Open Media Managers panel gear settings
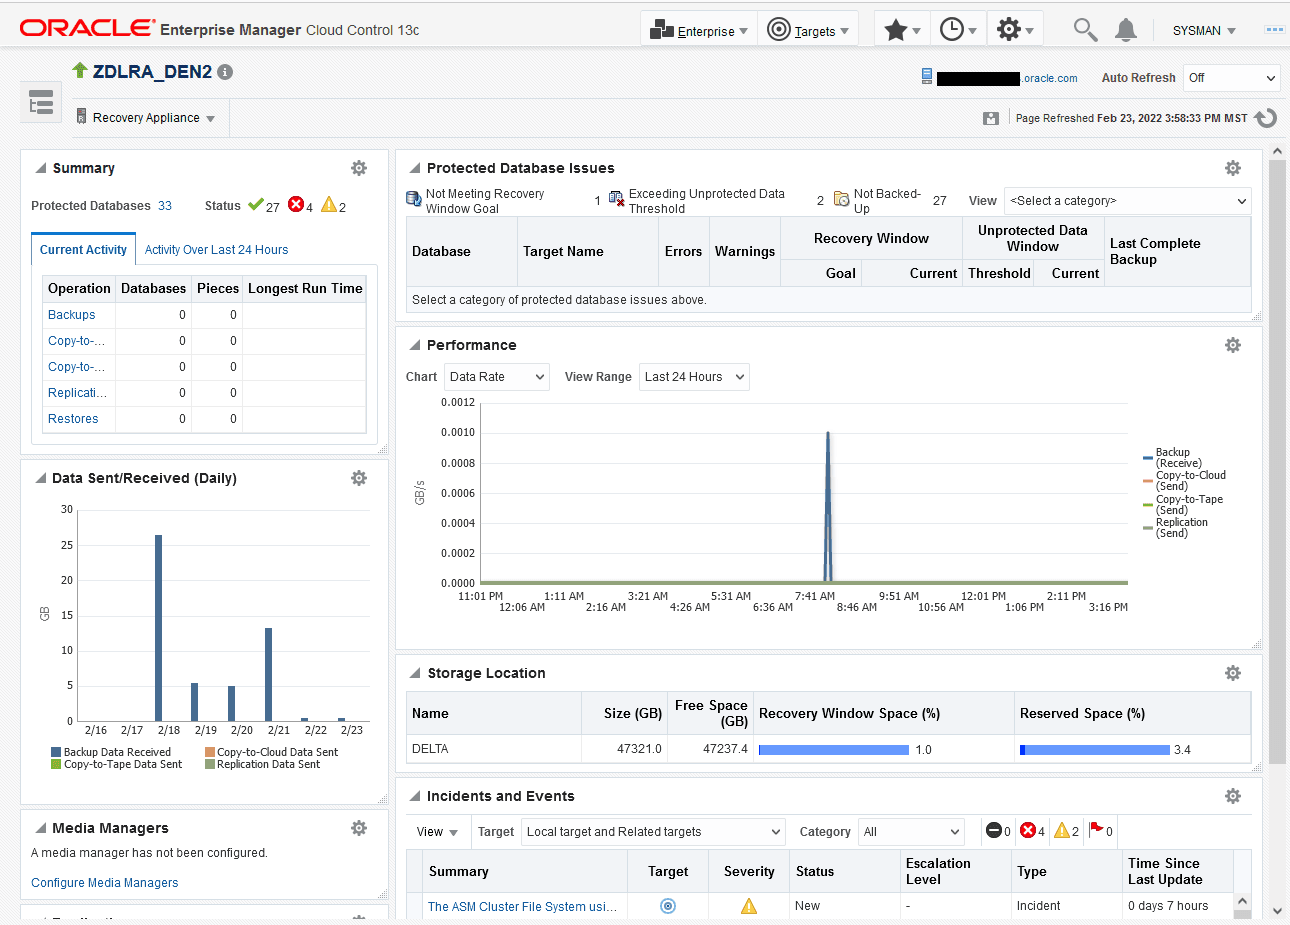This screenshot has height=925, width=1290. coord(359,828)
